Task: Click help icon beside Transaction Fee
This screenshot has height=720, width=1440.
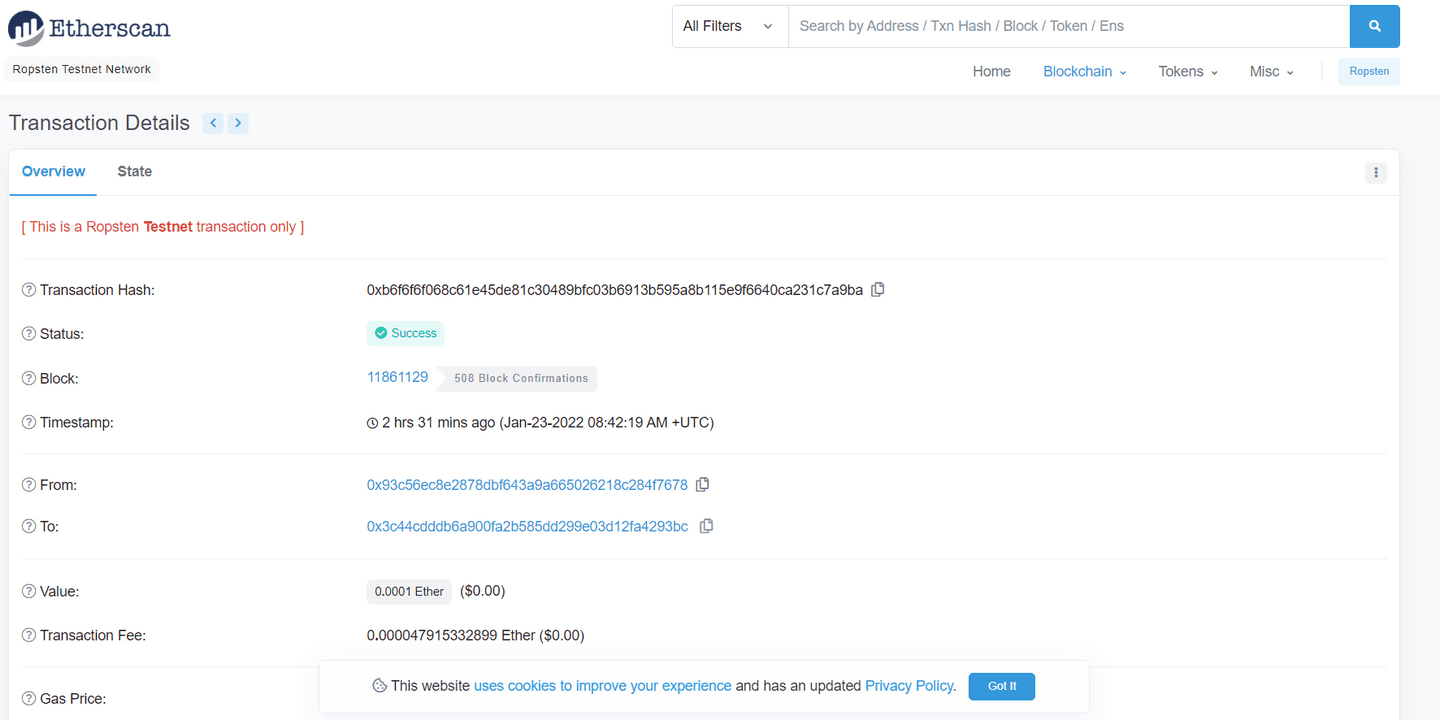Action: (x=29, y=635)
